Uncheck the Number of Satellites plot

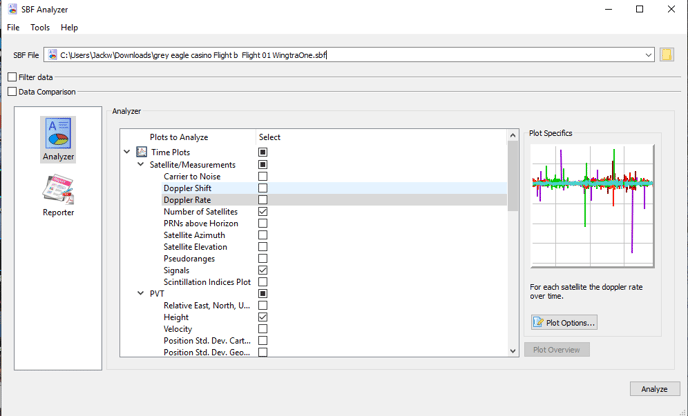pos(263,212)
